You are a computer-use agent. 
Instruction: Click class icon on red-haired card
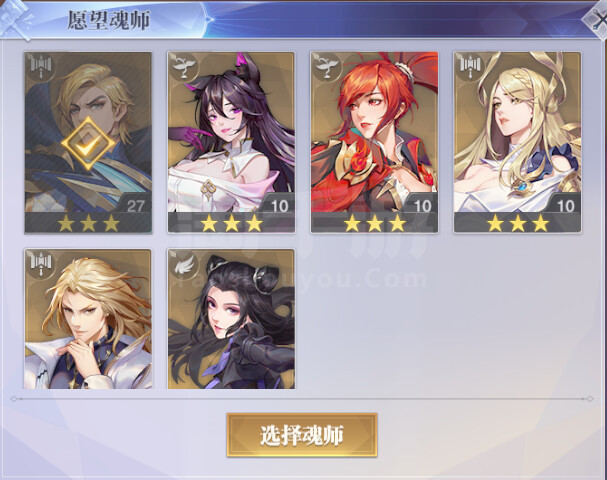(327, 66)
